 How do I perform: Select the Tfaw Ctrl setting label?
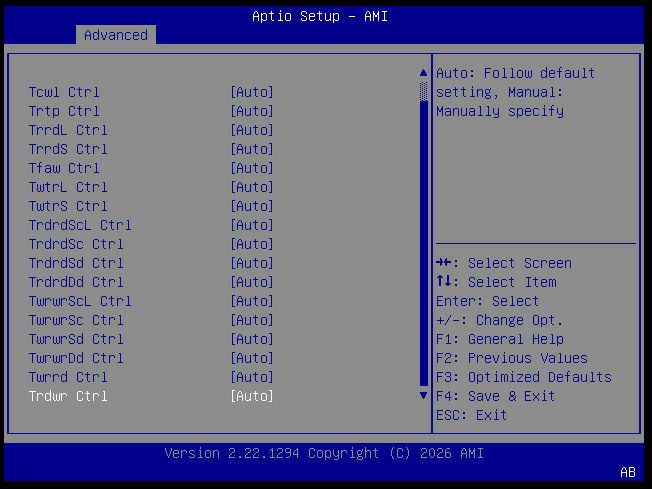[64, 168]
